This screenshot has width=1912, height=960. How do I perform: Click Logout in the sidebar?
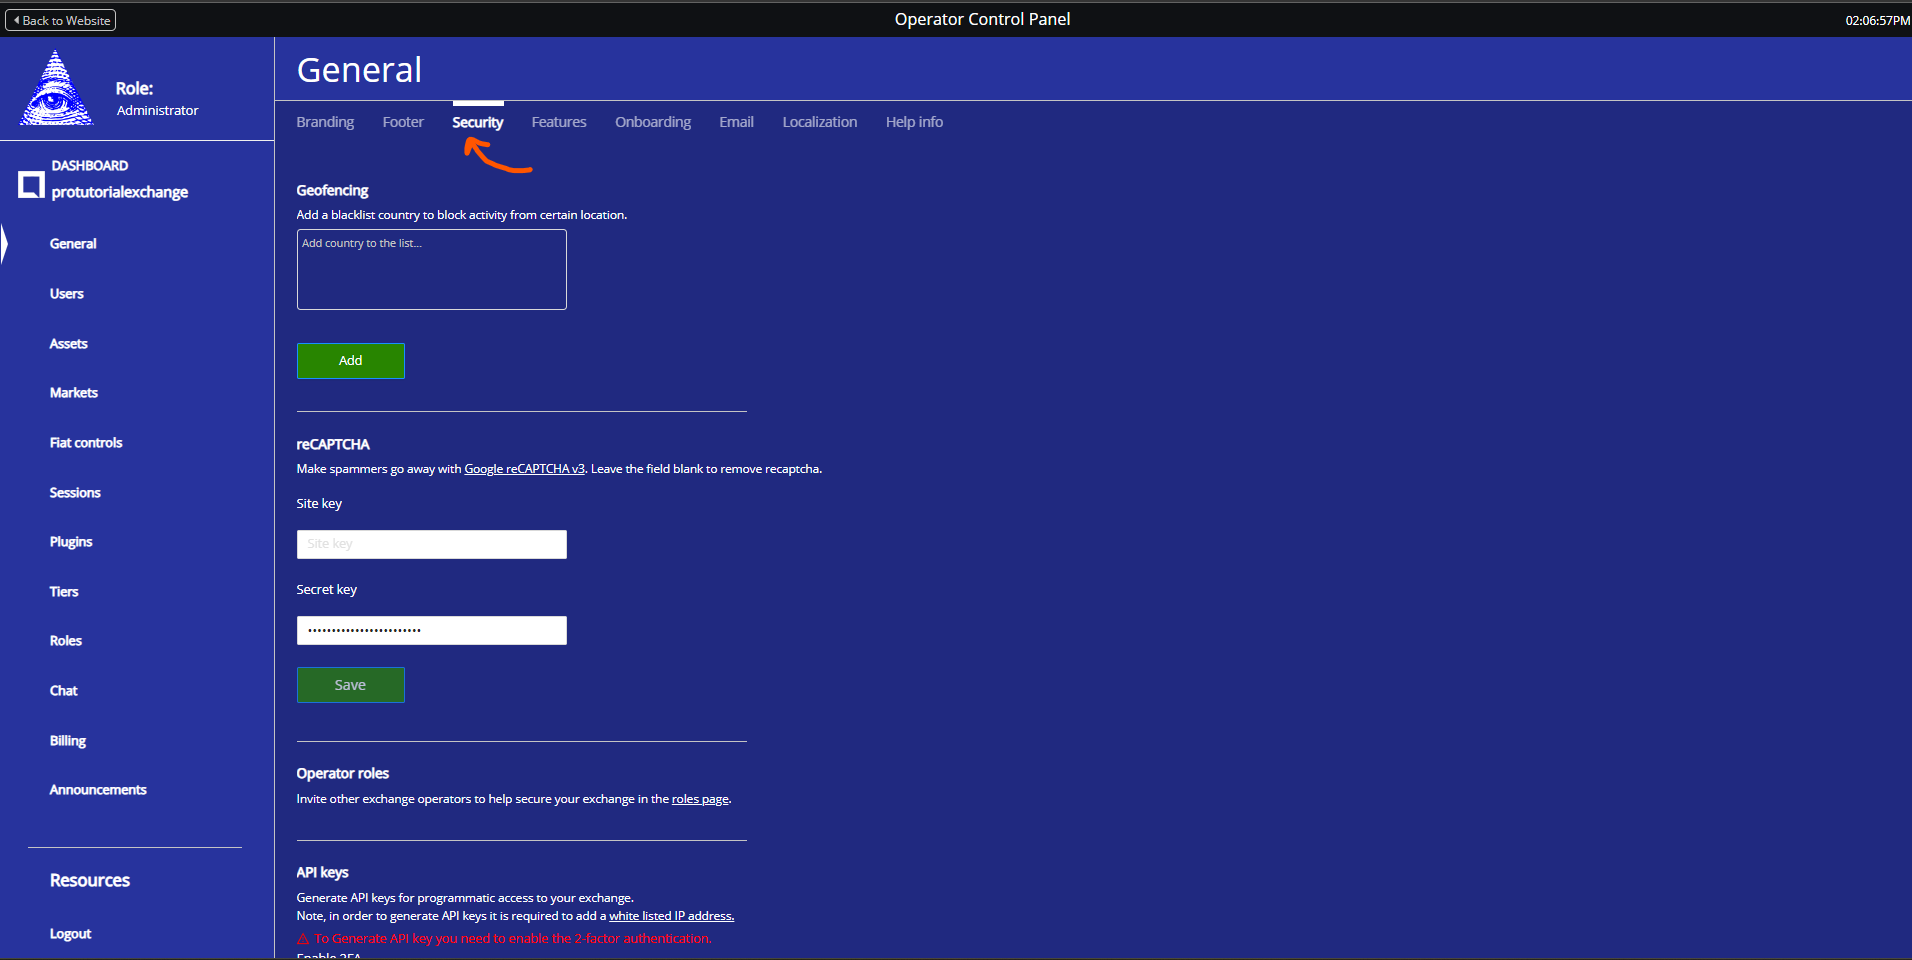click(x=70, y=934)
